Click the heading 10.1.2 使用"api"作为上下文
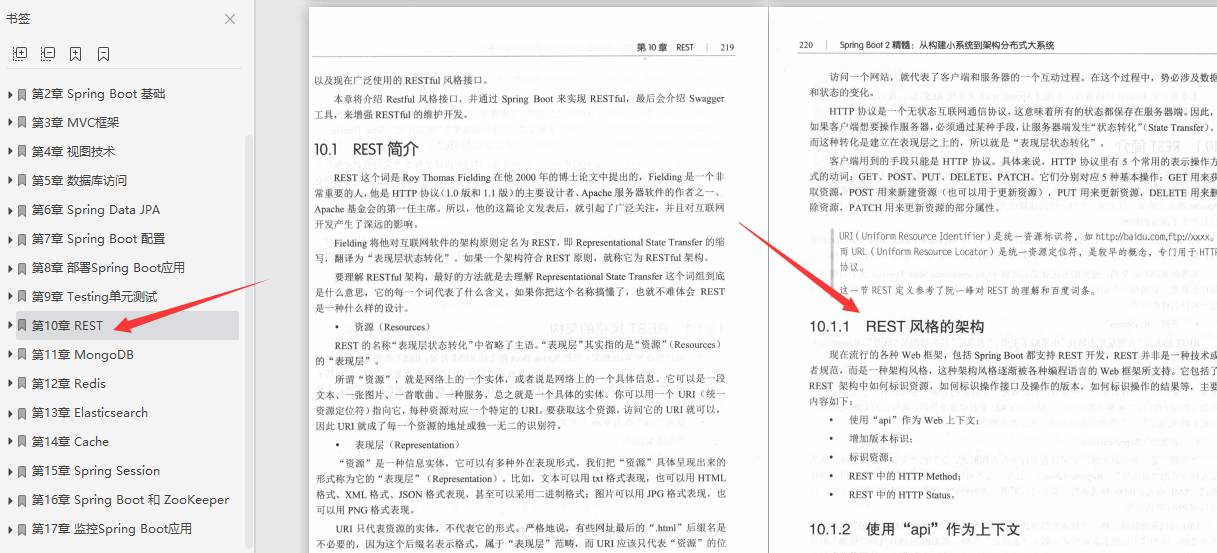This screenshot has width=1217, height=553. 915,529
